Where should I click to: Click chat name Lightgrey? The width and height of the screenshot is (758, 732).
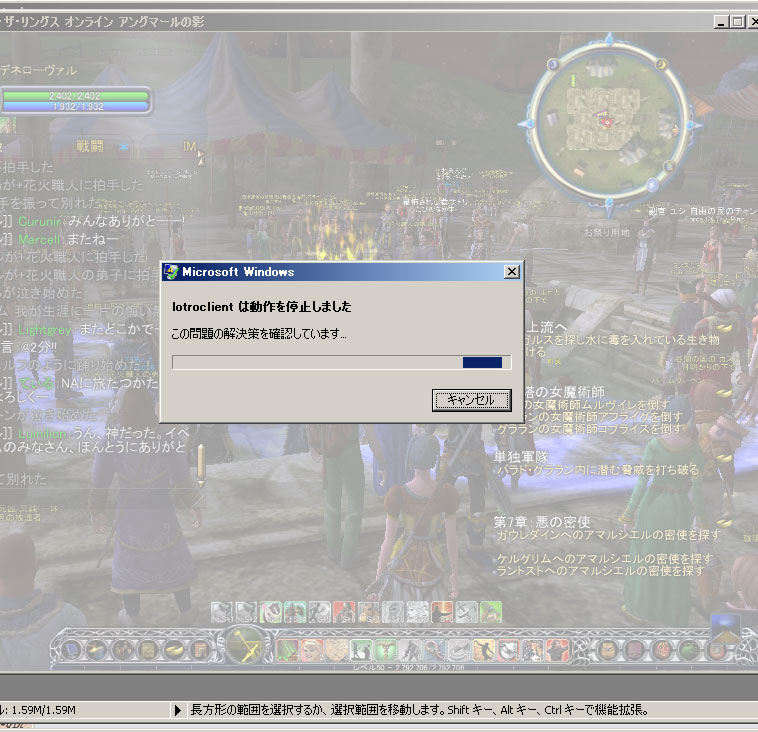(x=45, y=330)
